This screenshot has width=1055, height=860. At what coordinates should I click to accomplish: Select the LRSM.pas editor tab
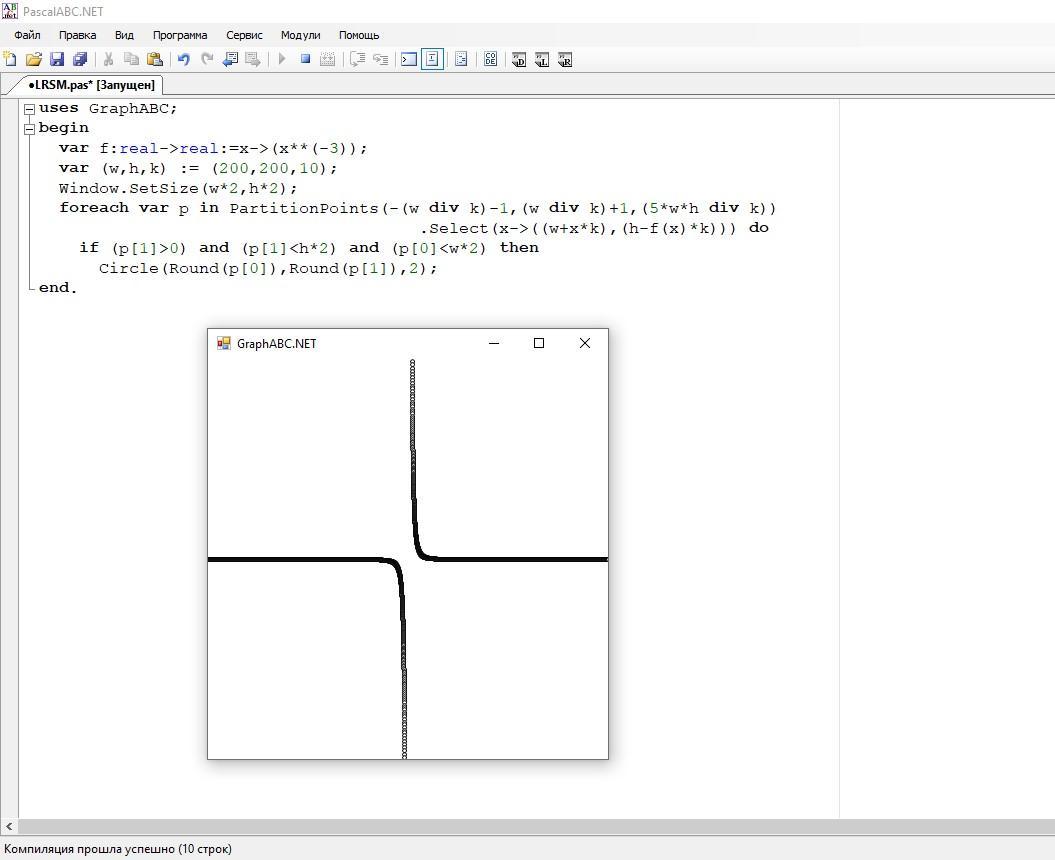coord(90,85)
